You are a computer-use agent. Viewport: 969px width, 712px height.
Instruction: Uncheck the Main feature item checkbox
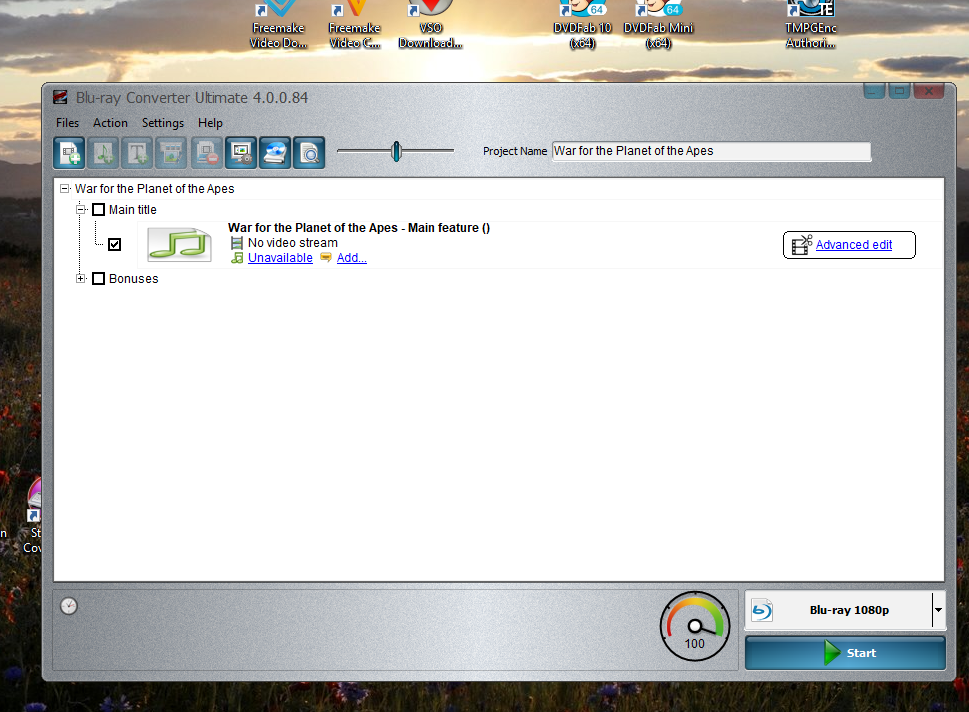114,244
